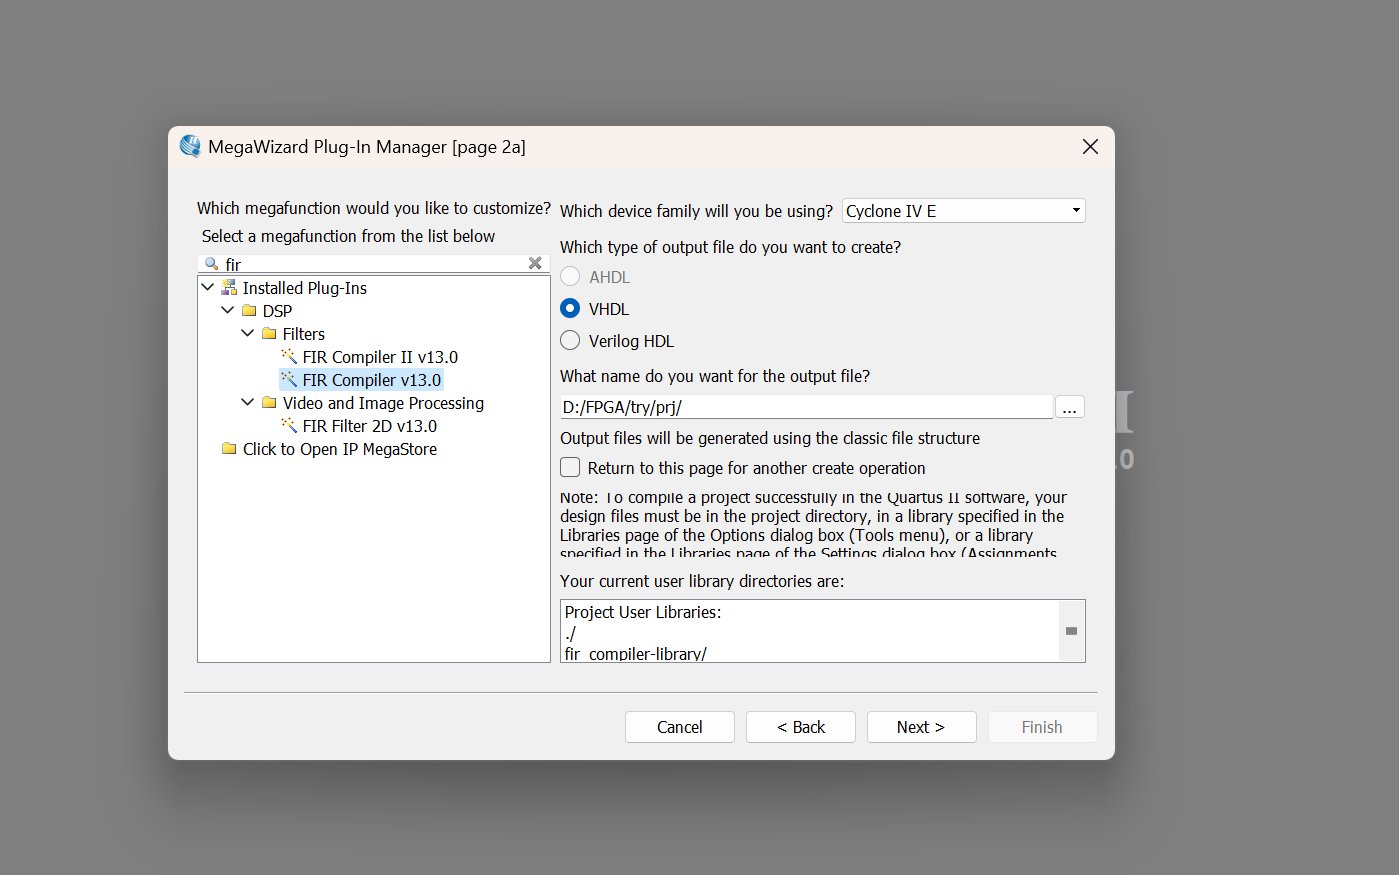Click the FIR Compiler v13.0 wand icon

tap(289, 379)
